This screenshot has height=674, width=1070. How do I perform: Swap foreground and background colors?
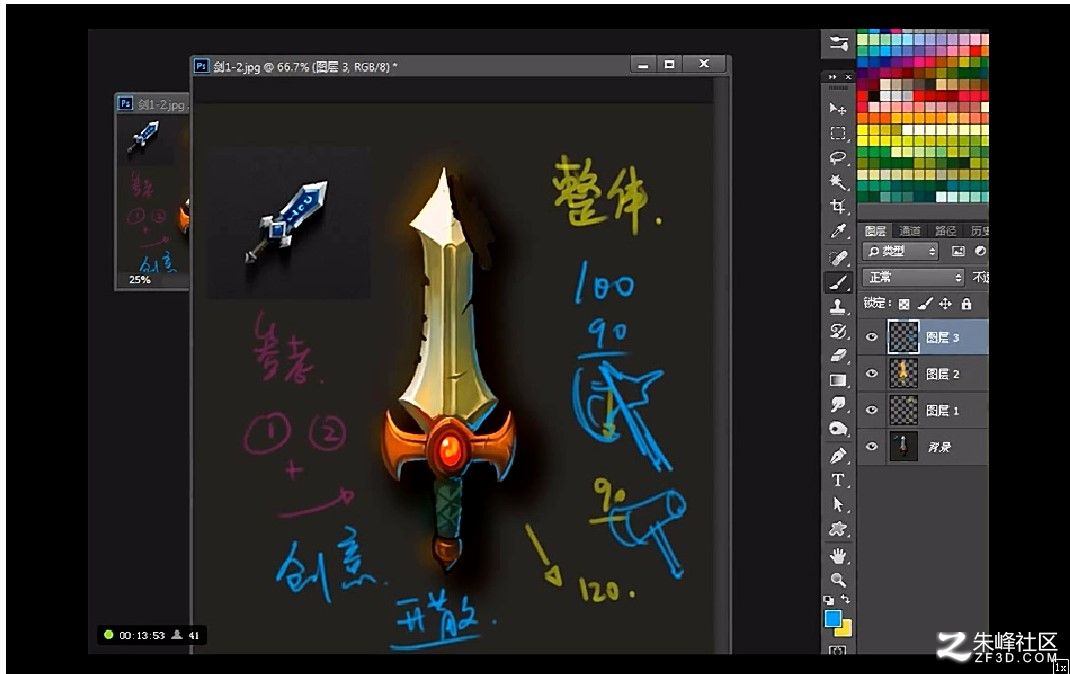tap(845, 599)
